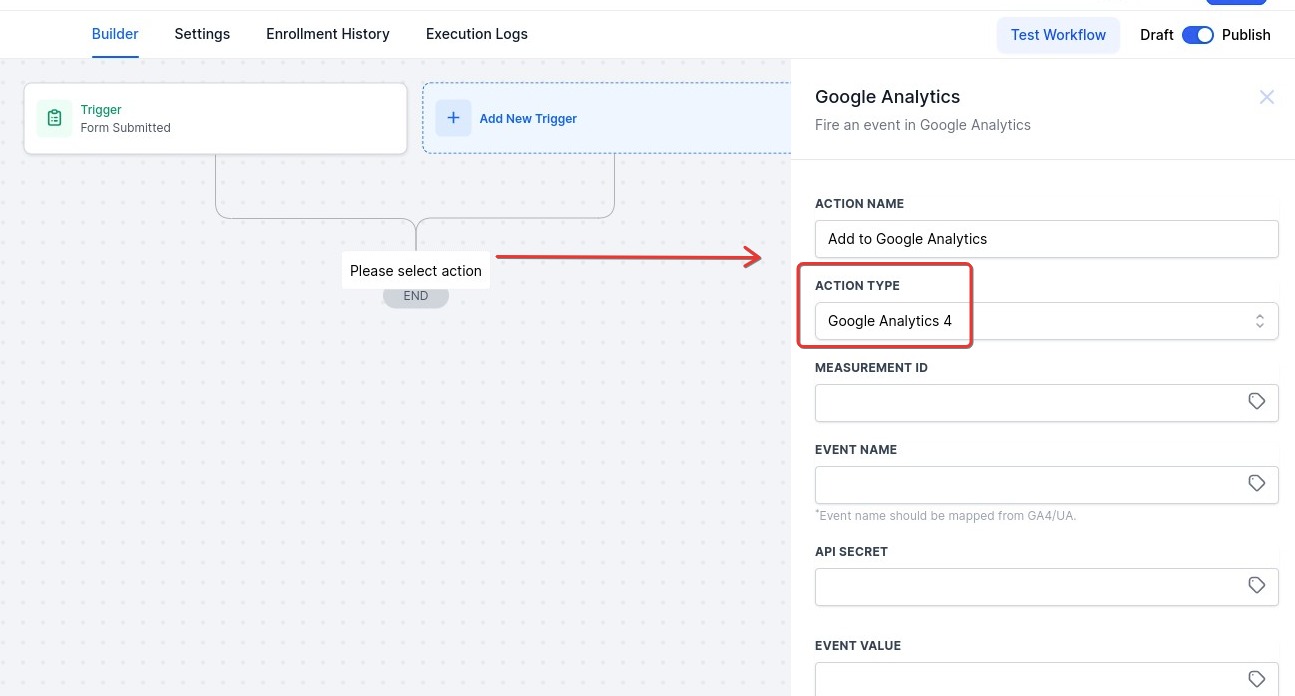Image resolution: width=1295 pixels, height=696 pixels.
Task: Toggle the Draft/Publish switch
Action: point(1197,35)
